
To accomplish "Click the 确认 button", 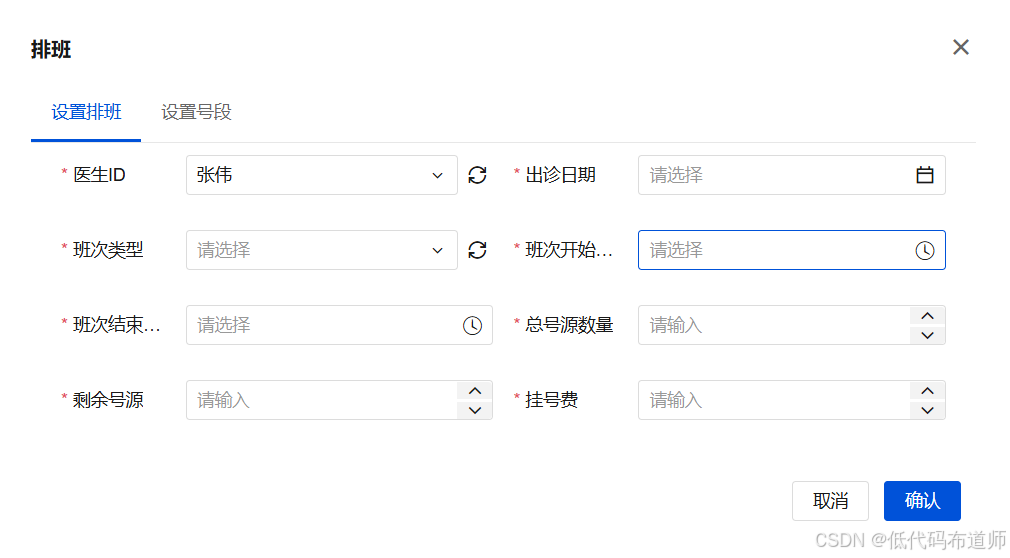I will pos(922,501).
